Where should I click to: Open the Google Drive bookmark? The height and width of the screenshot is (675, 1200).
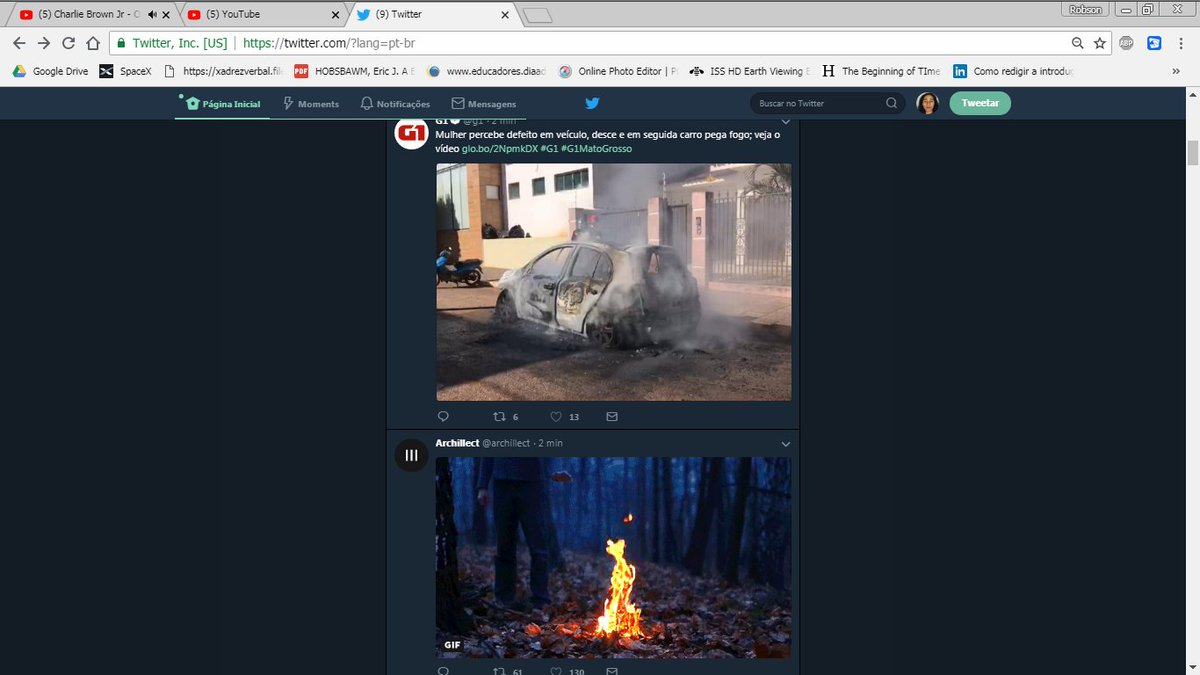pos(50,71)
